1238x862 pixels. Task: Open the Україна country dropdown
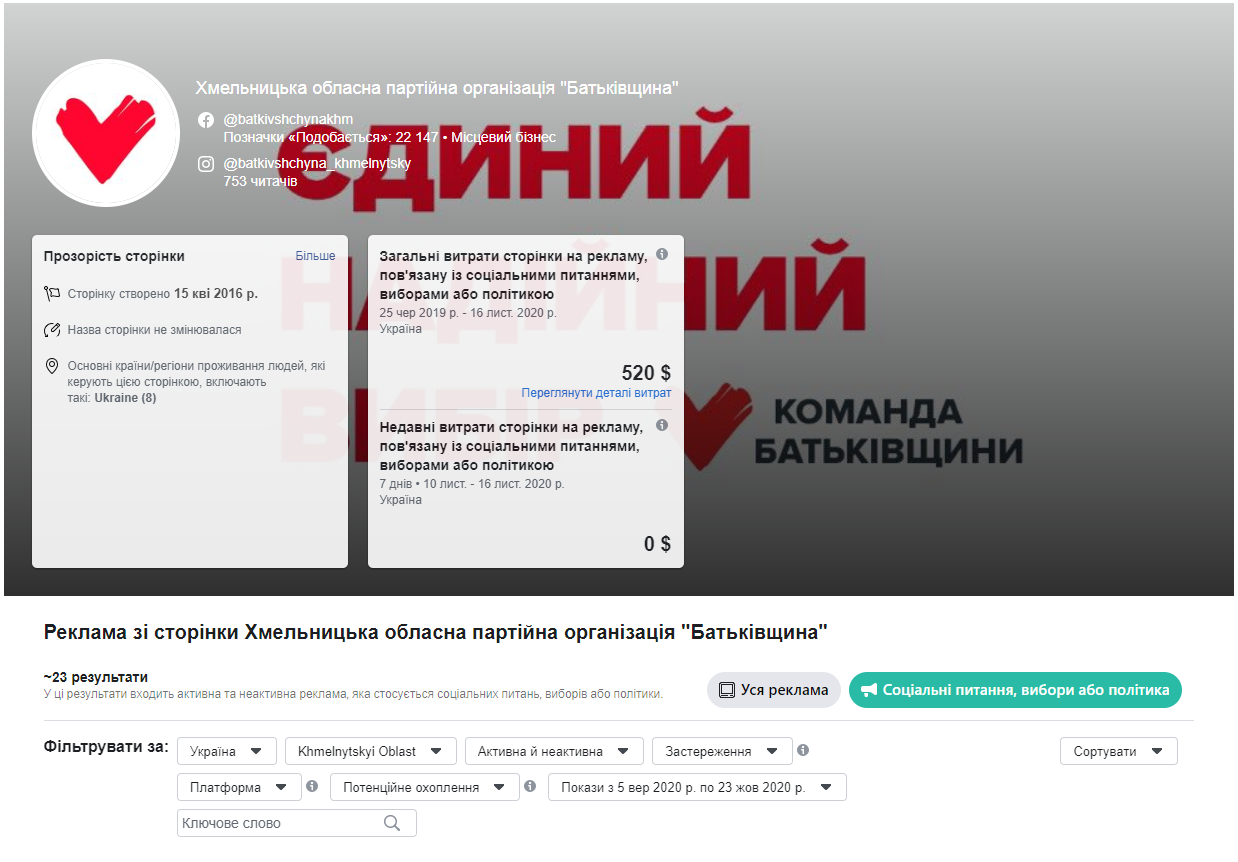click(227, 751)
